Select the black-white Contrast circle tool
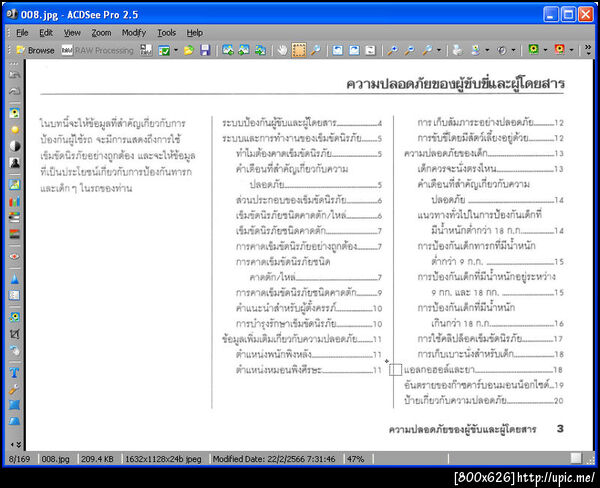600x488 pixels. (x=15, y=146)
